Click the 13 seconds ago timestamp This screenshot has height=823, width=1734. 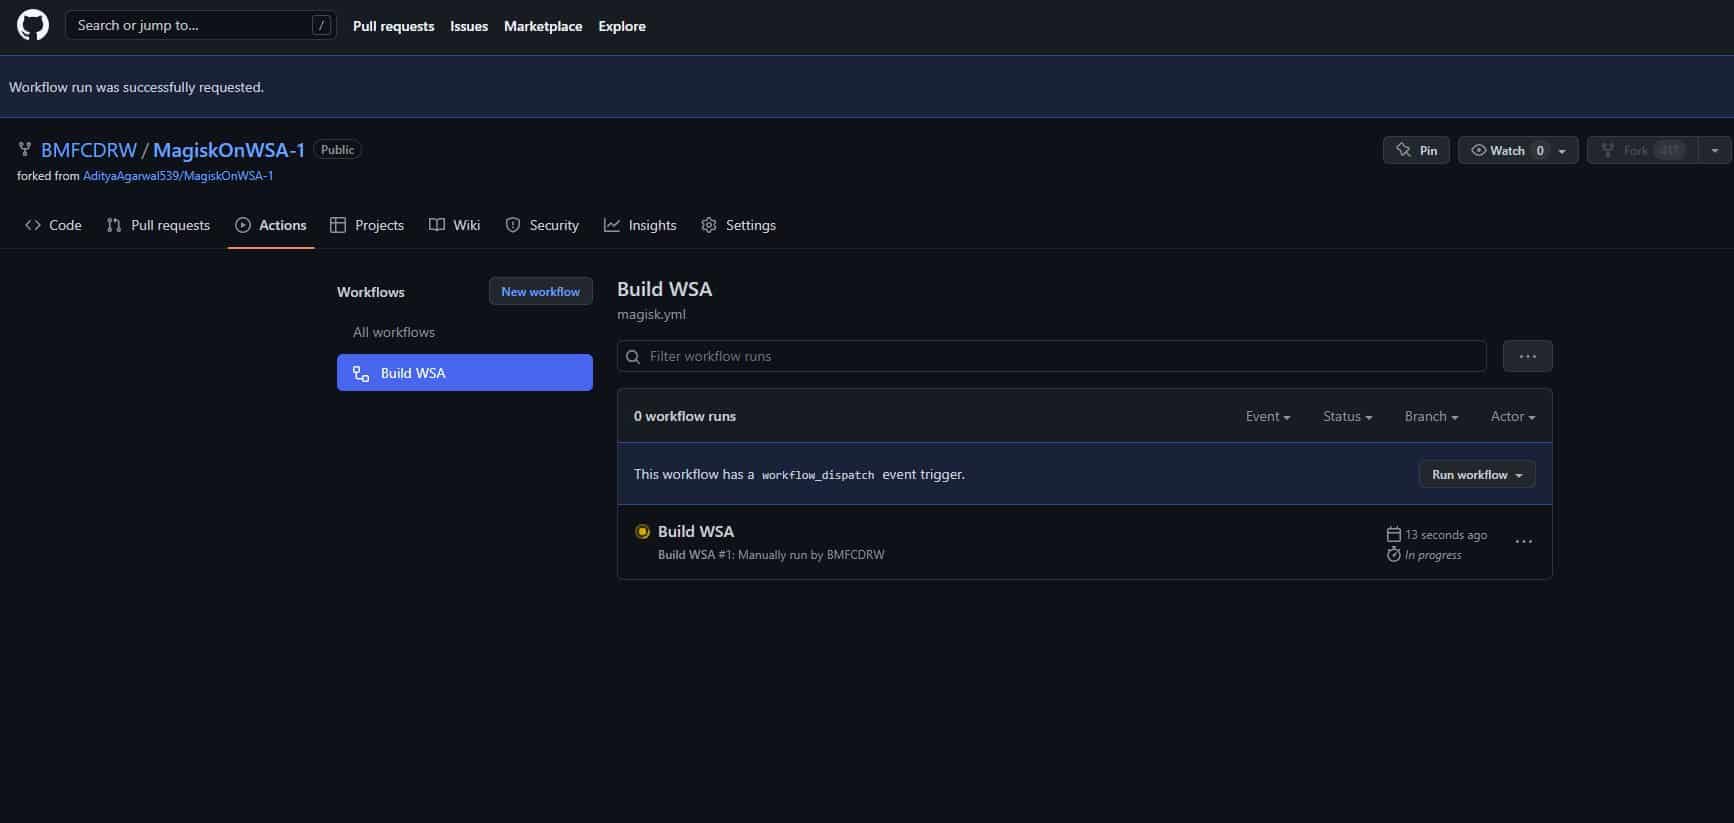coord(1446,535)
